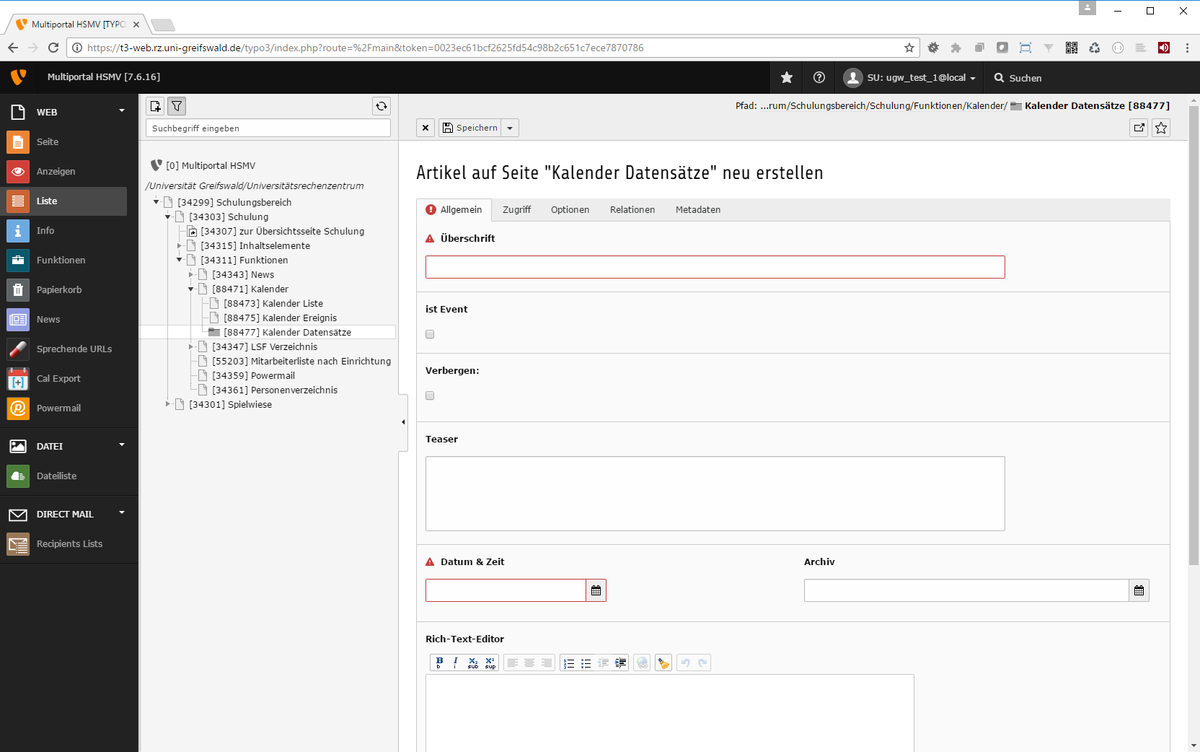1200x752 pixels.
Task: Refresh the page tree
Action: coord(380,106)
